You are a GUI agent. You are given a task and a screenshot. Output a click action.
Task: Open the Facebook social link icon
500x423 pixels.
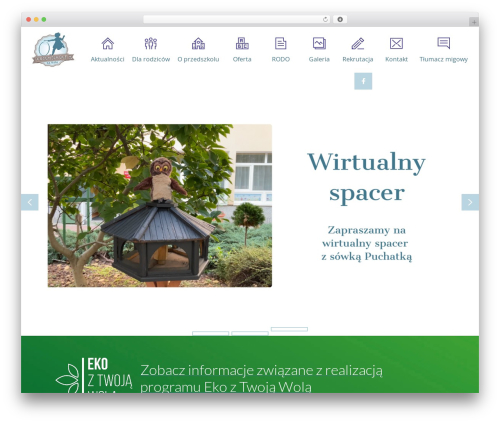[x=363, y=81]
